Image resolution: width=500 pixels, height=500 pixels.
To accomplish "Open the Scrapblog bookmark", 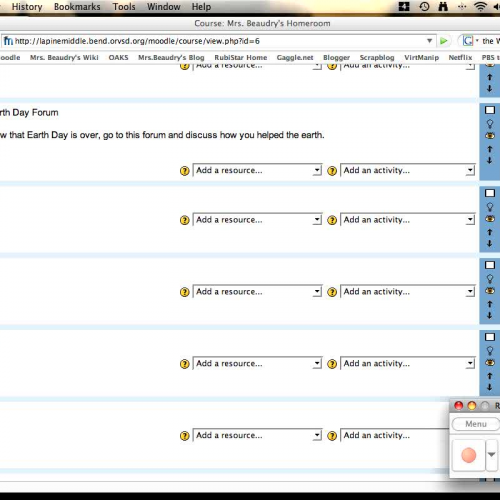I will pyautogui.click(x=377, y=58).
